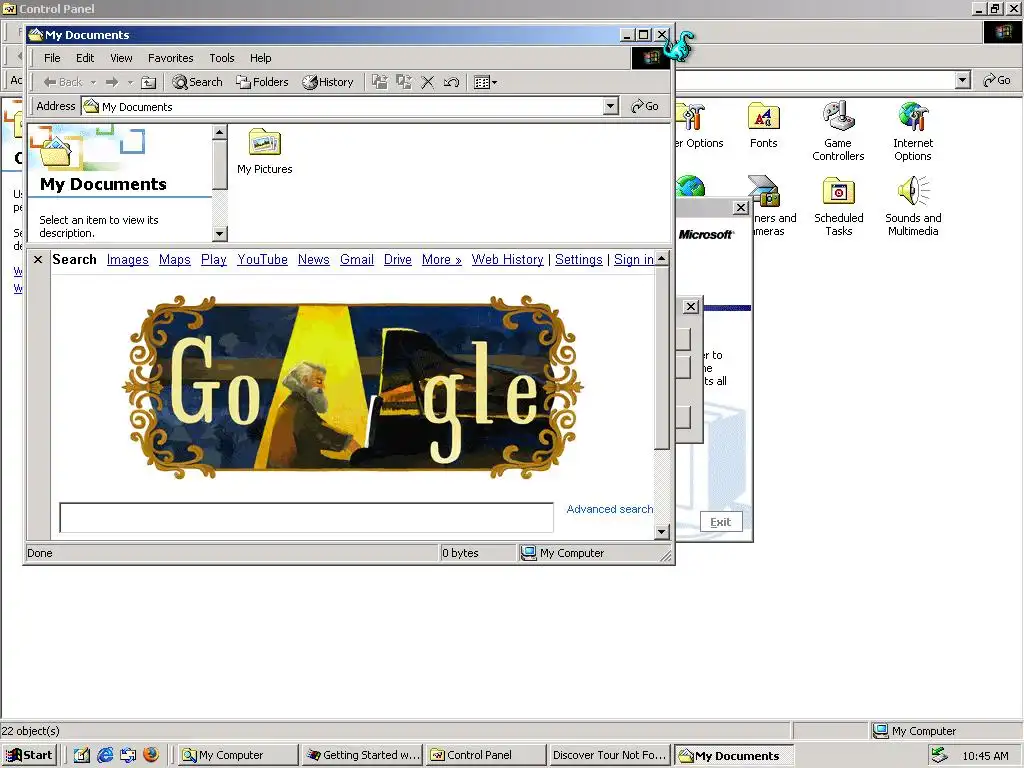Click the Google search input field

306,518
